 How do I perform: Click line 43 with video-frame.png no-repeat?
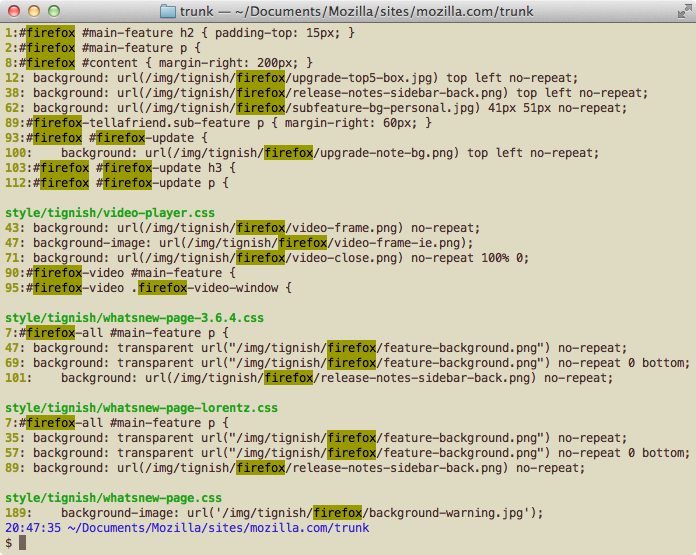[243, 228]
